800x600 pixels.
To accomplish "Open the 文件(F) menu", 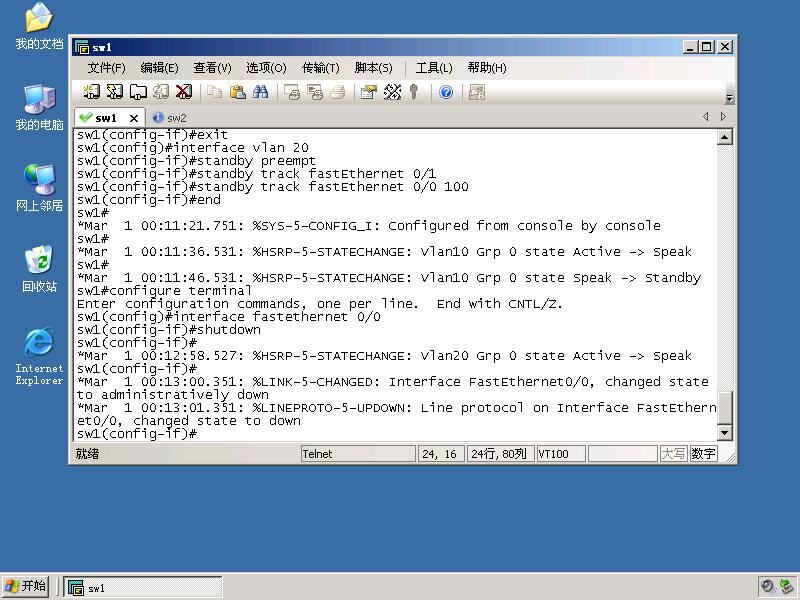I will click(x=106, y=68).
